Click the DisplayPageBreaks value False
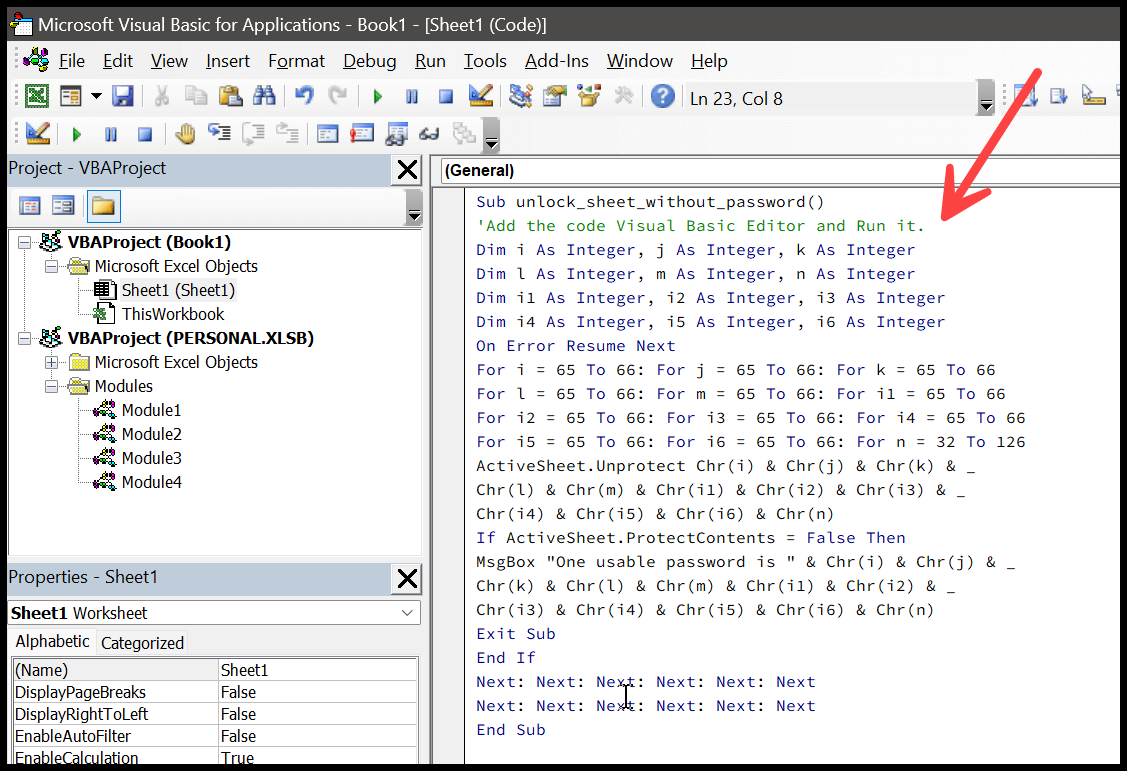This screenshot has width=1127, height=771. pyautogui.click(x=318, y=693)
